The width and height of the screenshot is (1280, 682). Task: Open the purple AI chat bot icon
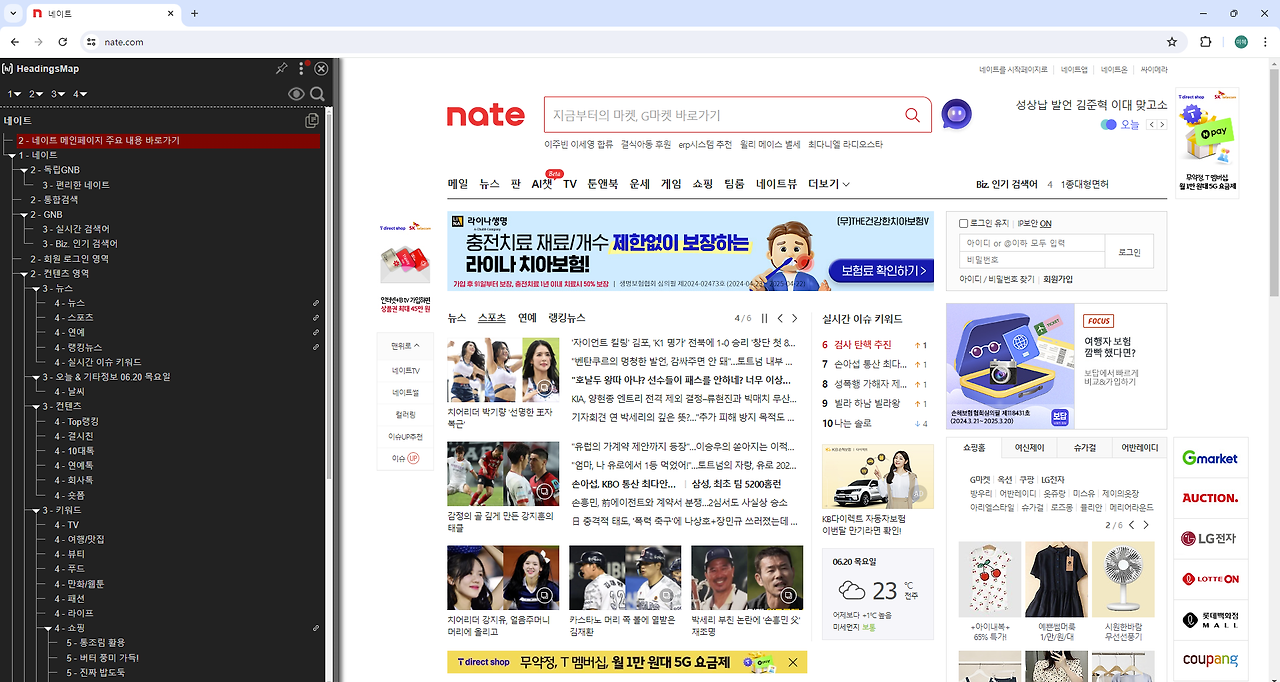click(x=957, y=114)
